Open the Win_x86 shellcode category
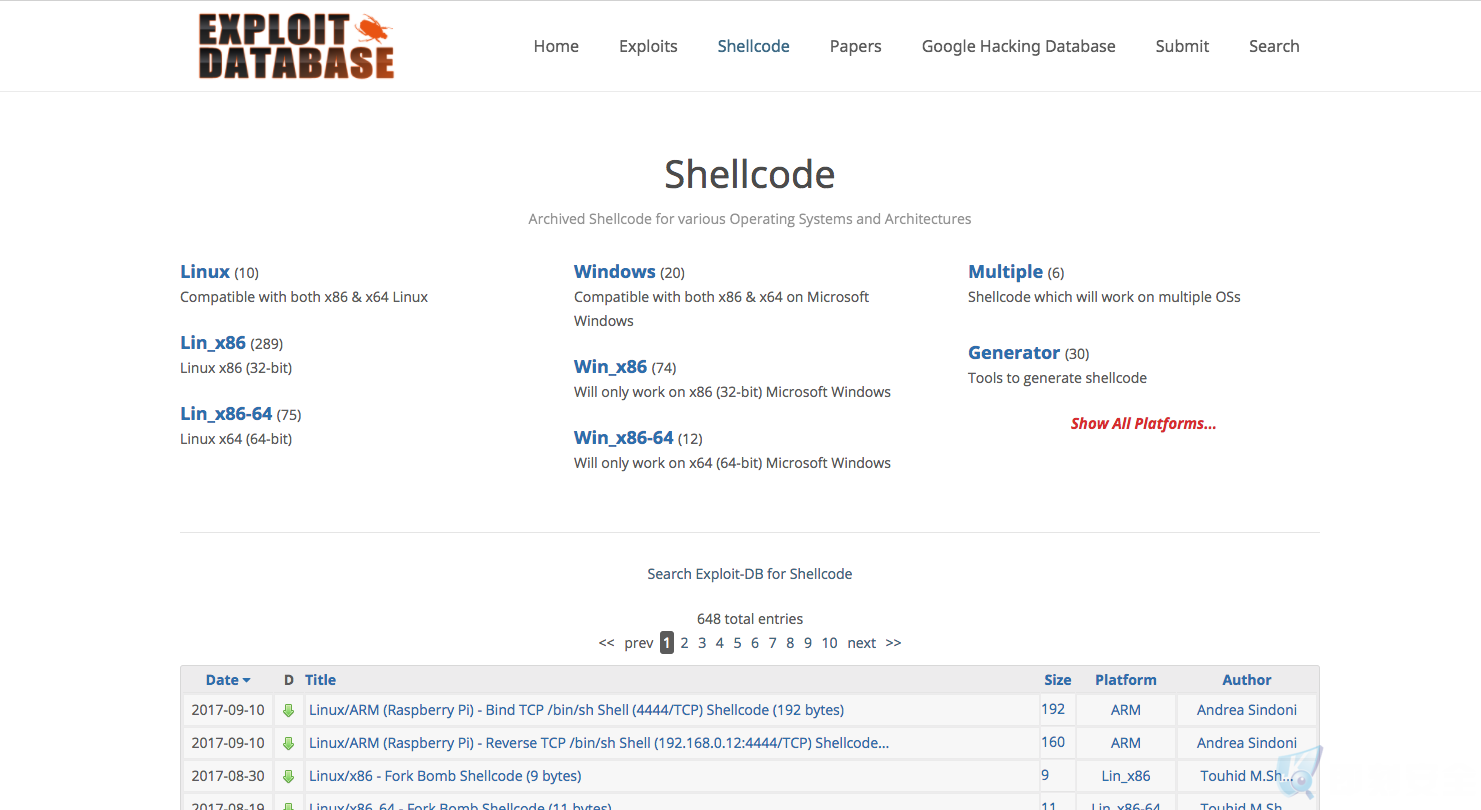This screenshot has width=1481, height=810. 610,366
